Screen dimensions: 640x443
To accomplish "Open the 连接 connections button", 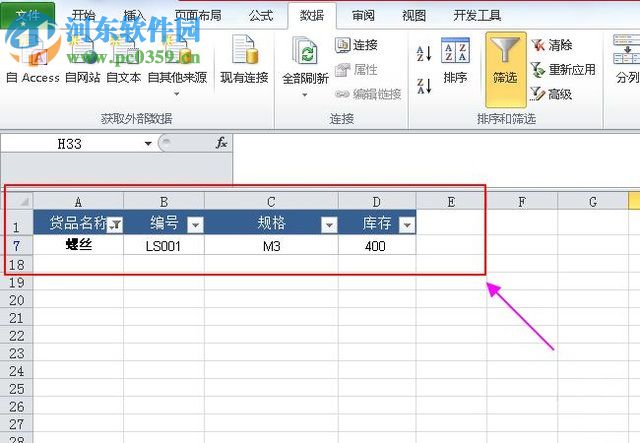I will (x=356, y=45).
